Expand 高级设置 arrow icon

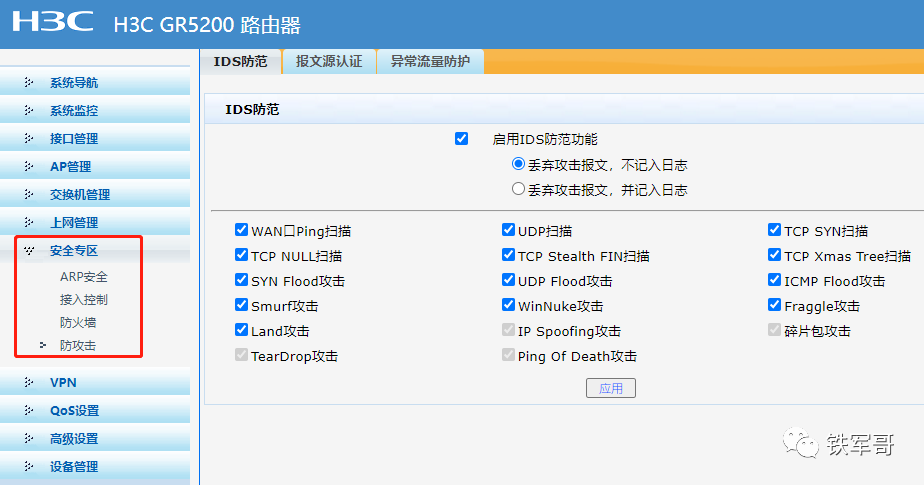tap(28, 438)
